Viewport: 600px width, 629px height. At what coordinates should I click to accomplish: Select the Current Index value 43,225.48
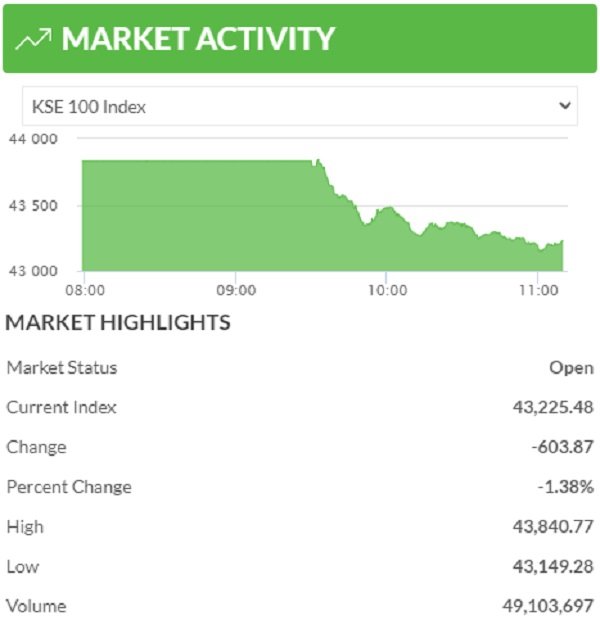pos(551,407)
